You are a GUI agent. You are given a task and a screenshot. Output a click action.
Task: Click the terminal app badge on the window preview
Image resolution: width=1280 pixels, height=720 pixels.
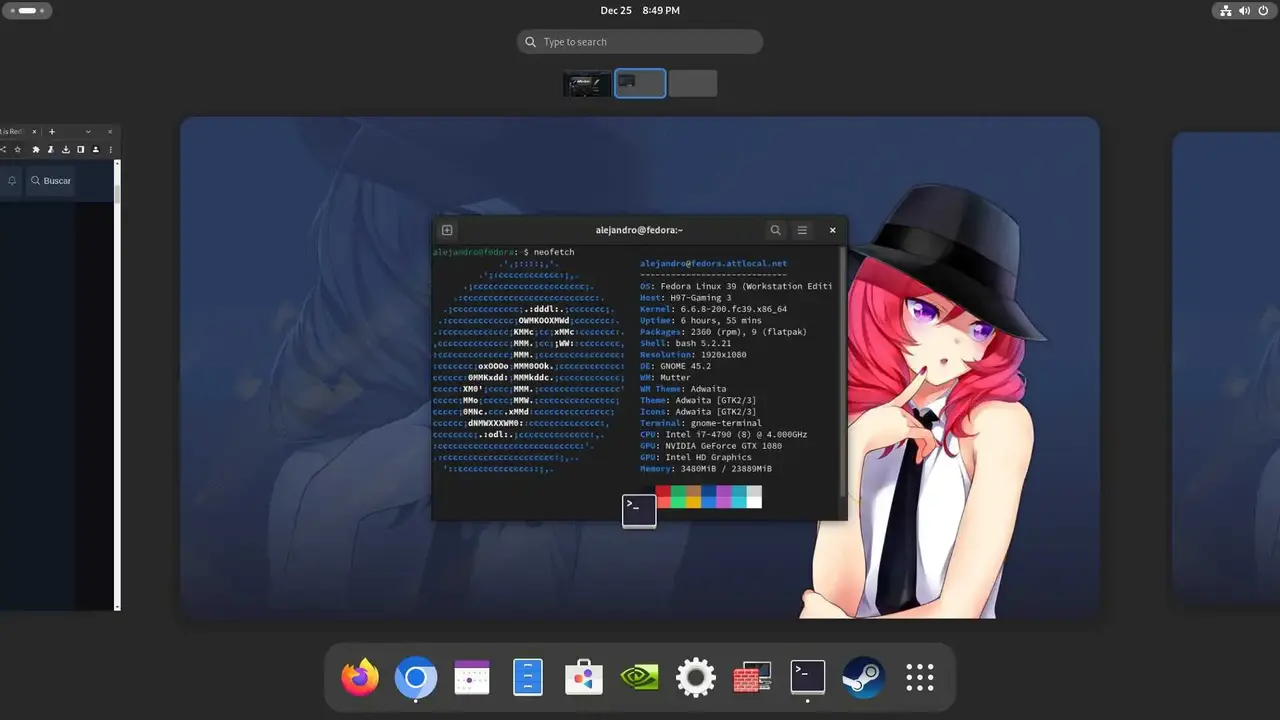[x=639, y=511]
